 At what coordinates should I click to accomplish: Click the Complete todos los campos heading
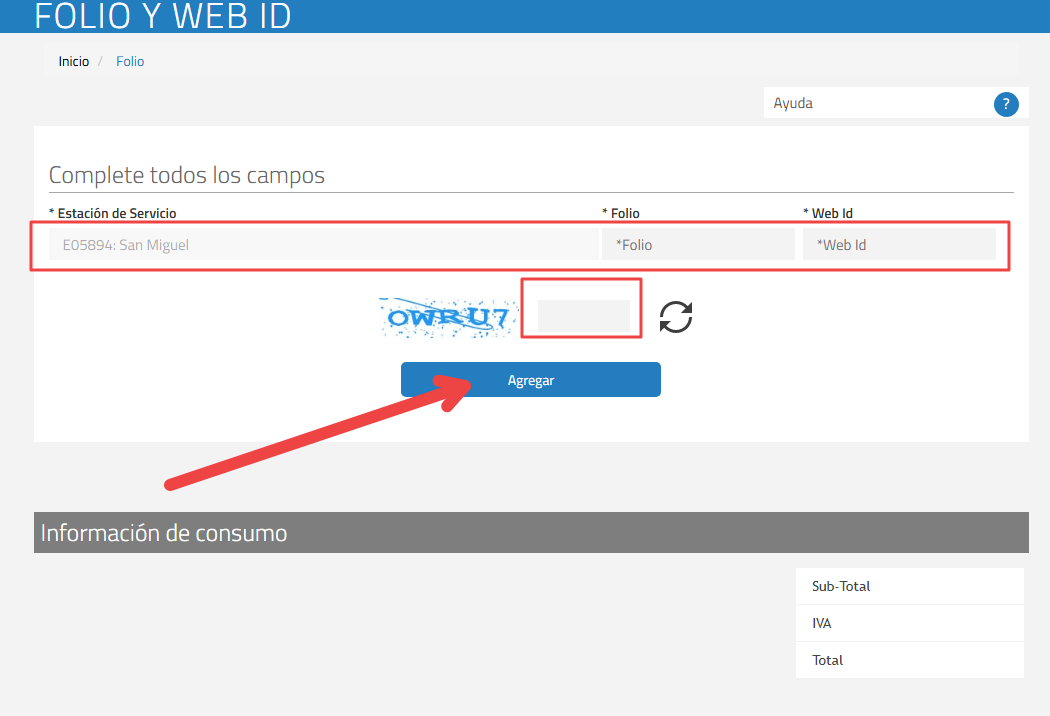187,175
